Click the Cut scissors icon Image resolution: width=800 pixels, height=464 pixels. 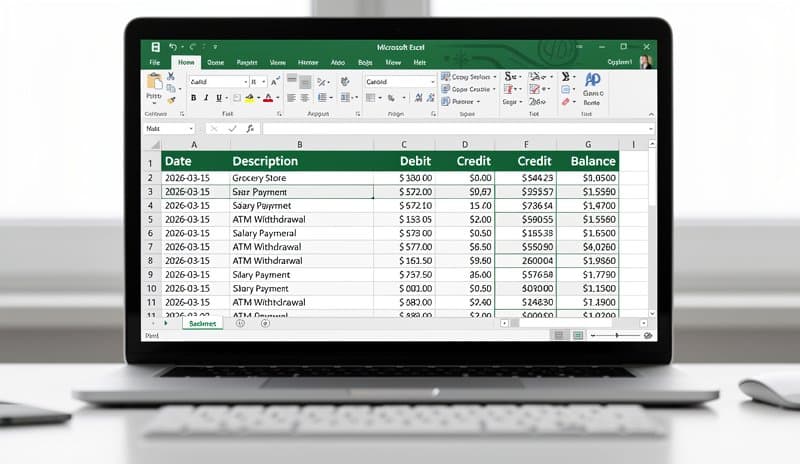[171, 77]
